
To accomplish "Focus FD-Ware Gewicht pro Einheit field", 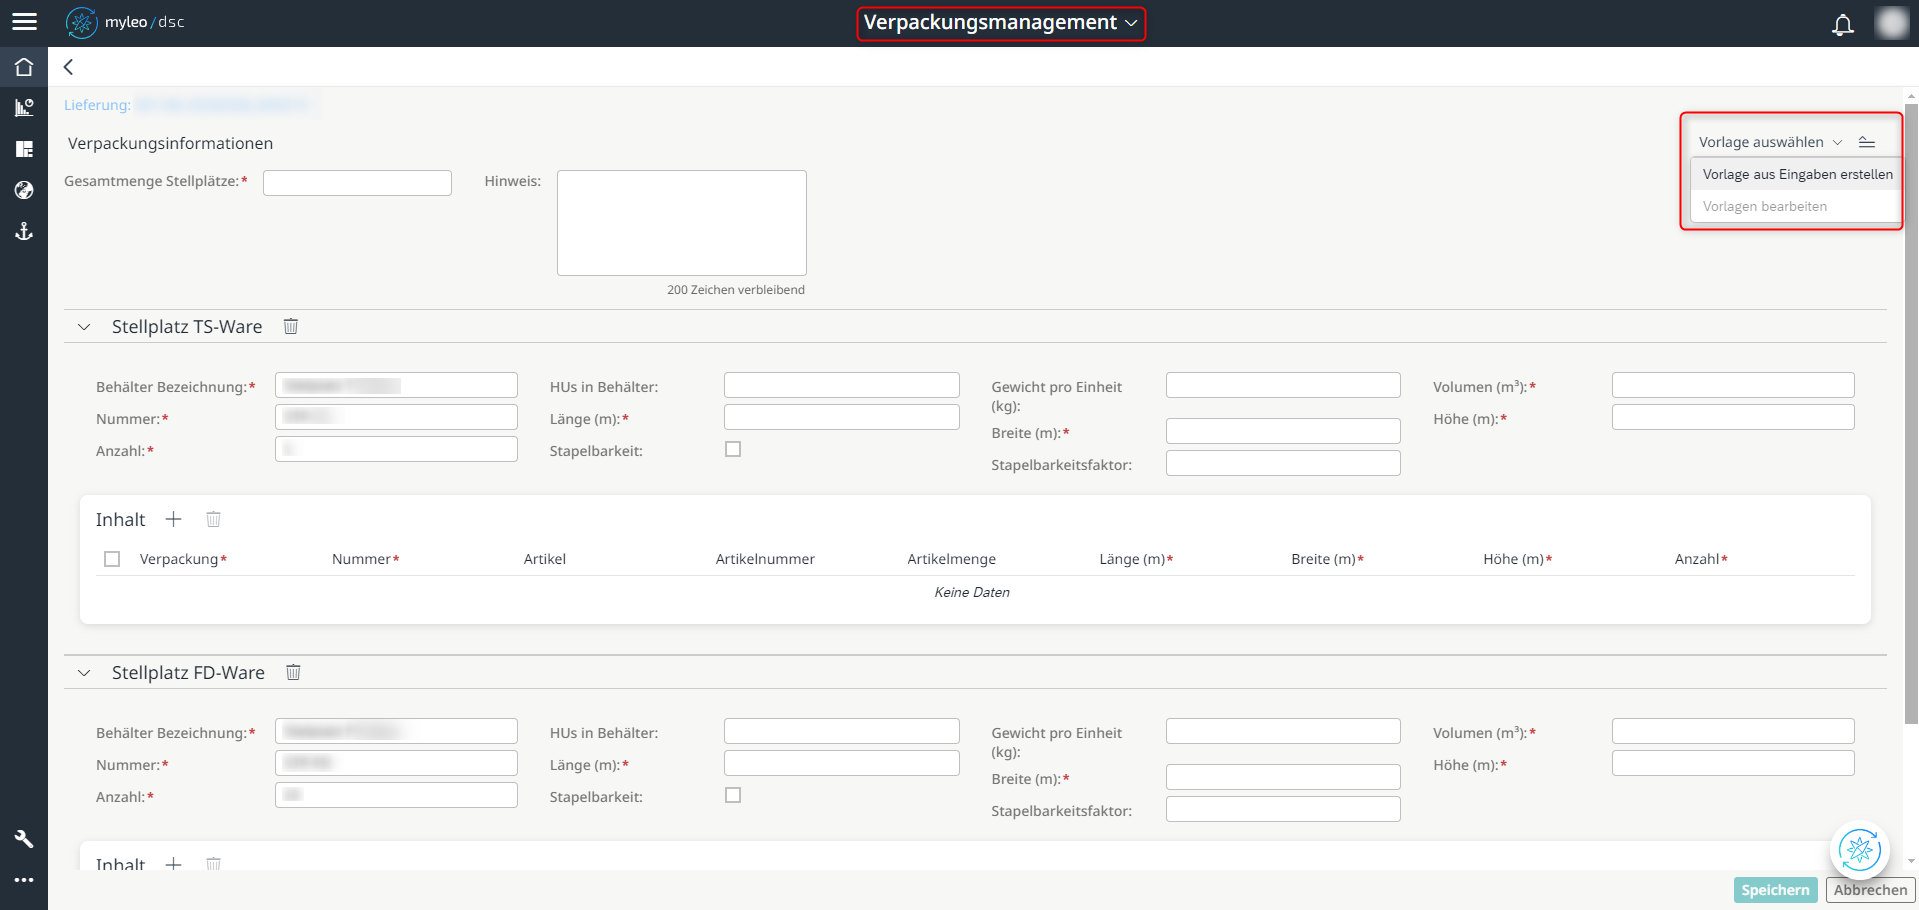I will pos(1283,731).
